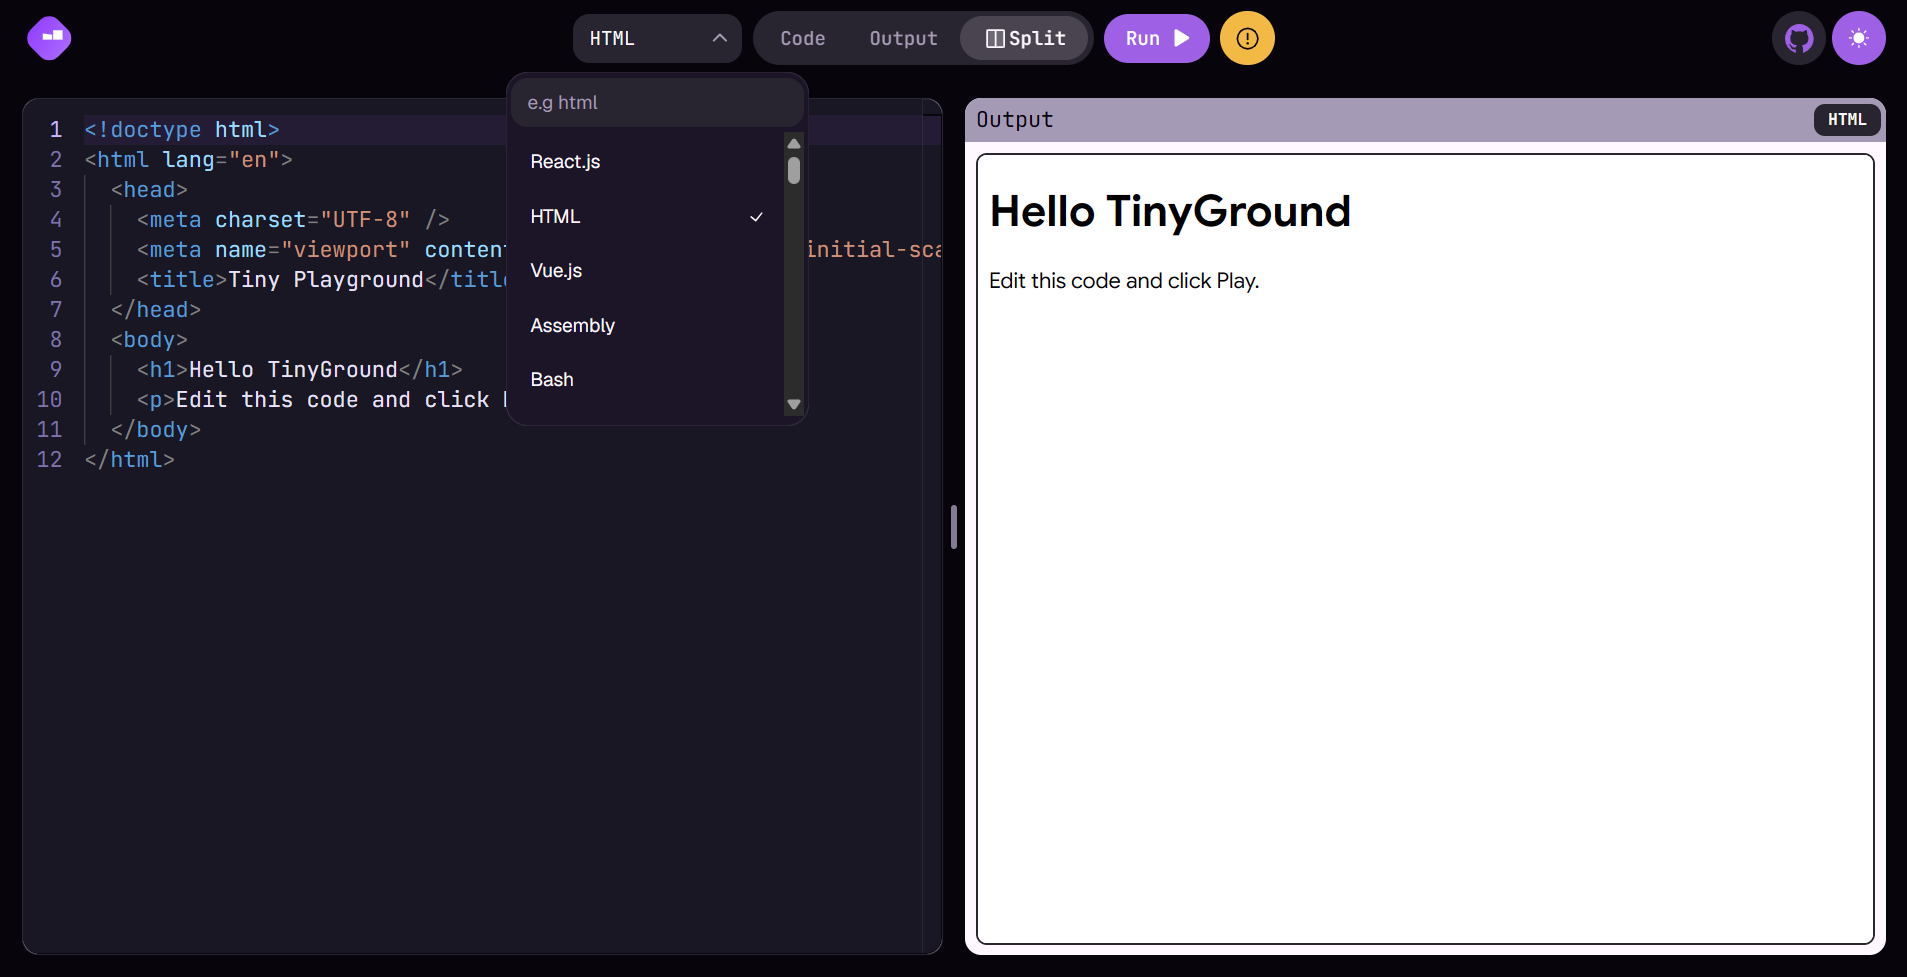Choose Assembly from language list
Image resolution: width=1907 pixels, height=977 pixels.
coord(648,326)
